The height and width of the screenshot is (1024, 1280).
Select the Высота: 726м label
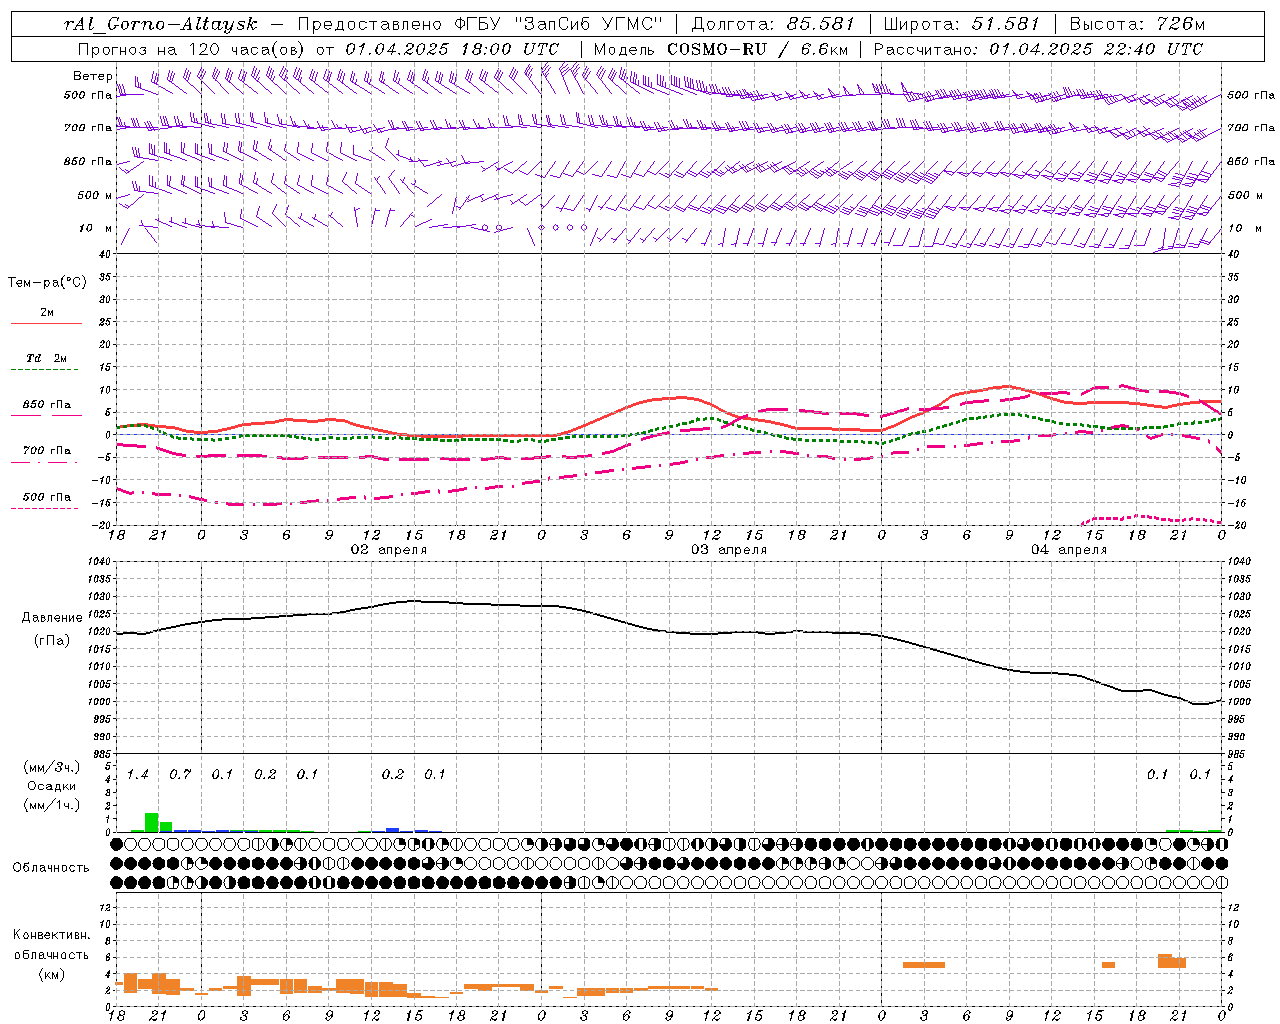[1137, 24]
